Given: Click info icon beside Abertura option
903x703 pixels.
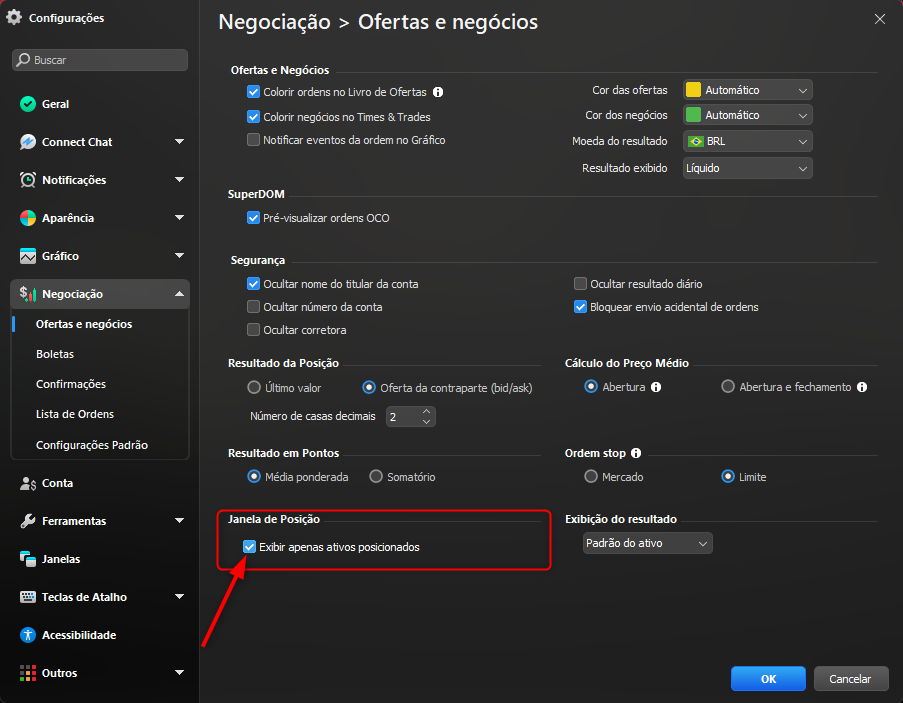Looking at the screenshot, I should tap(656, 387).
